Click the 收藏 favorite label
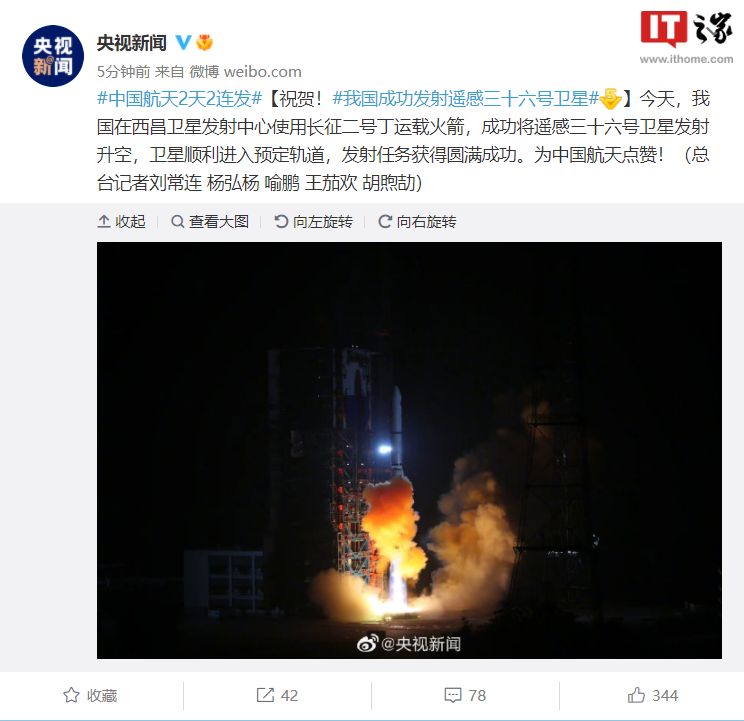This screenshot has width=744, height=721. pyautogui.click(x=102, y=695)
